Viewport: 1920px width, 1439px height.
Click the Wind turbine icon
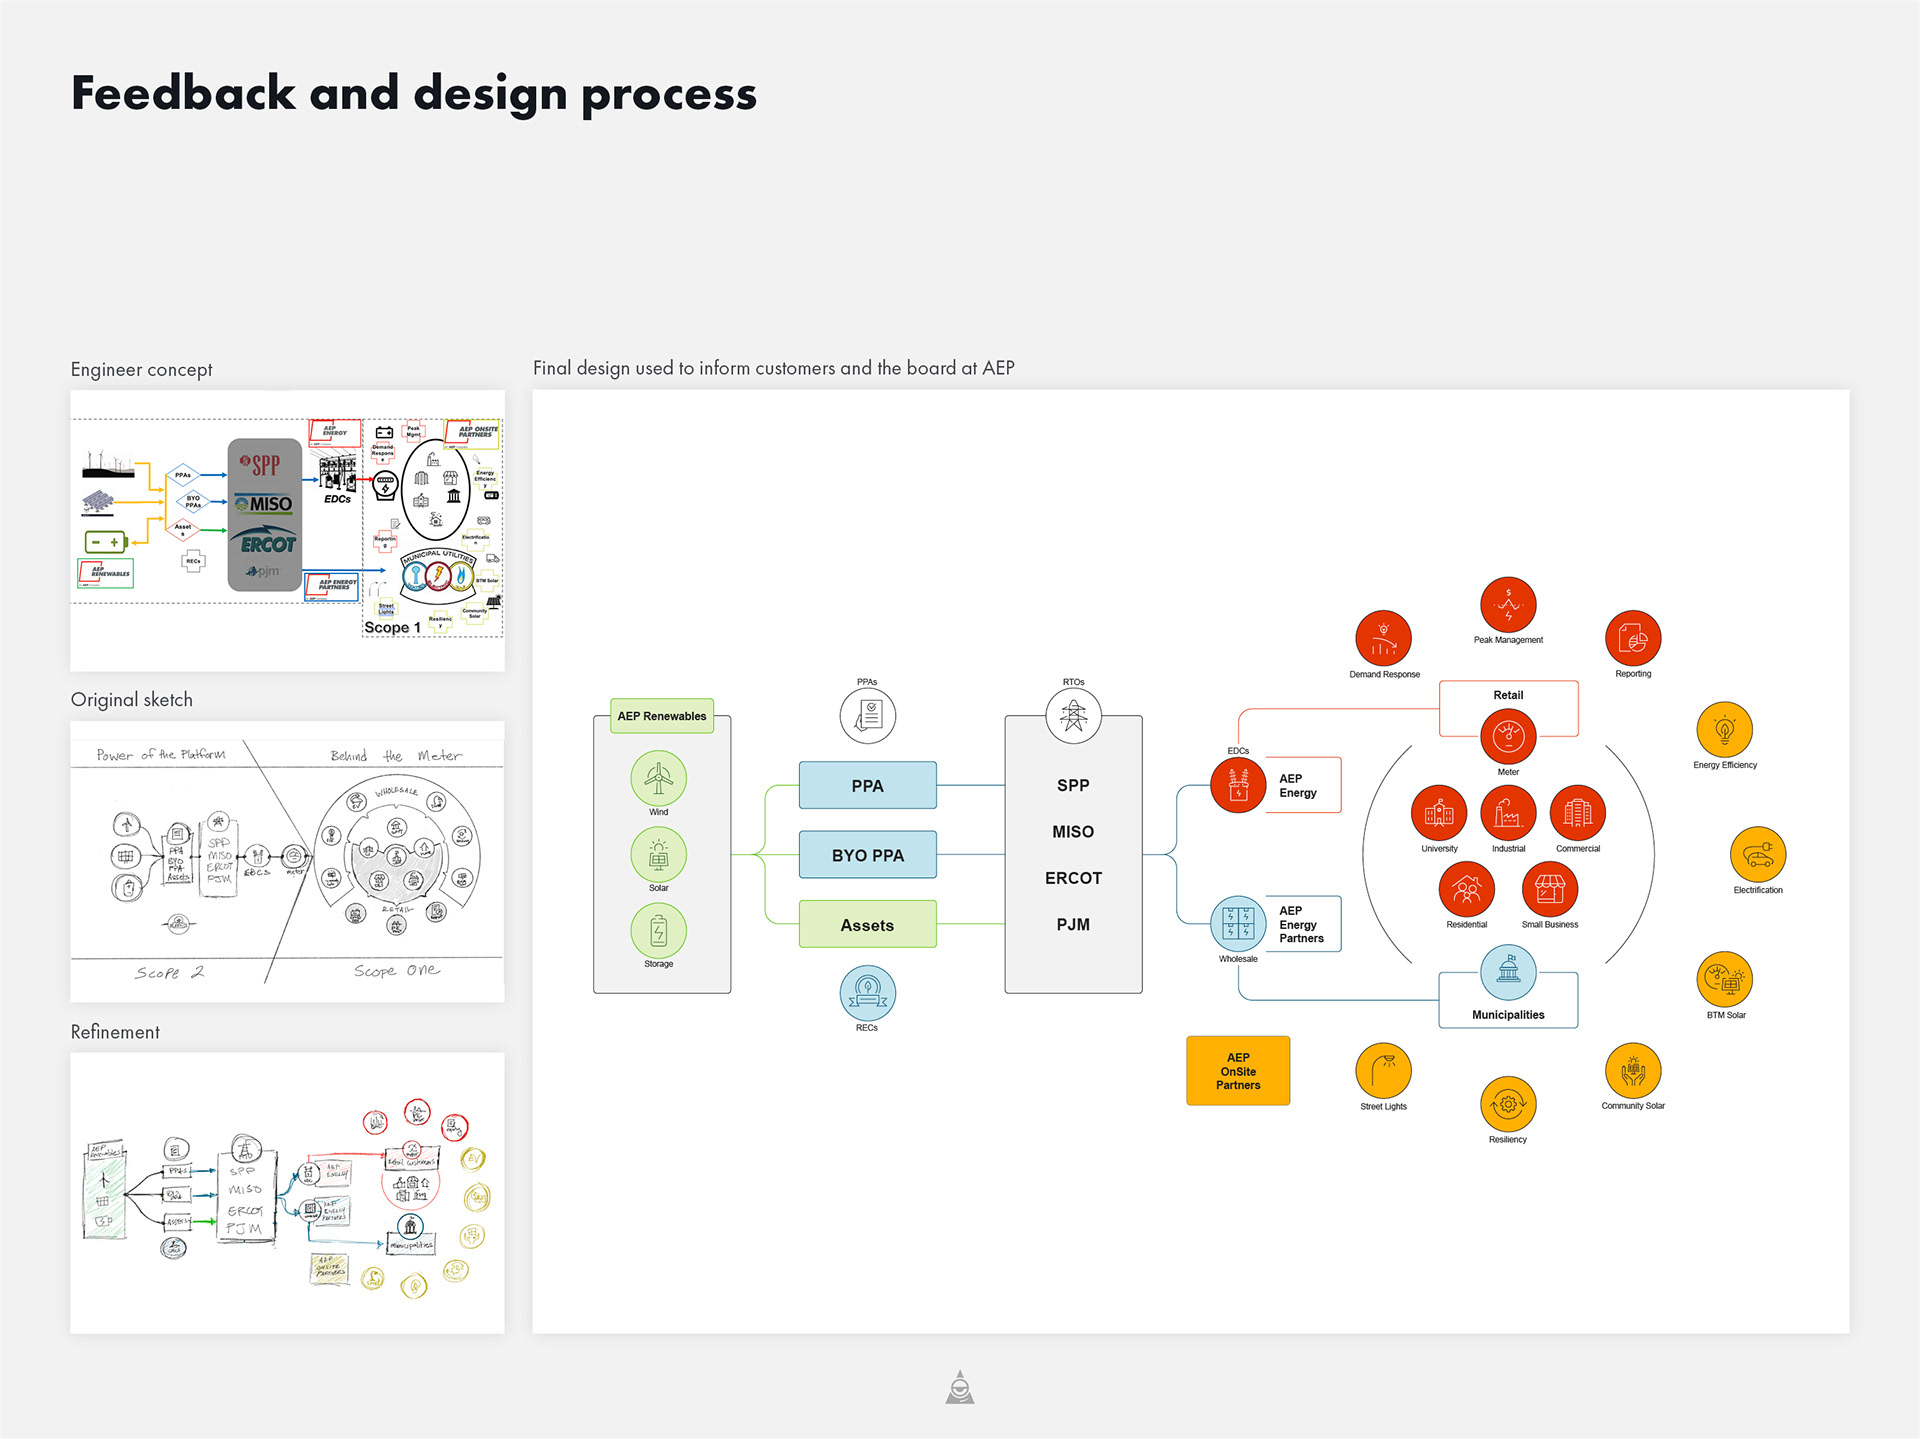[x=658, y=778]
